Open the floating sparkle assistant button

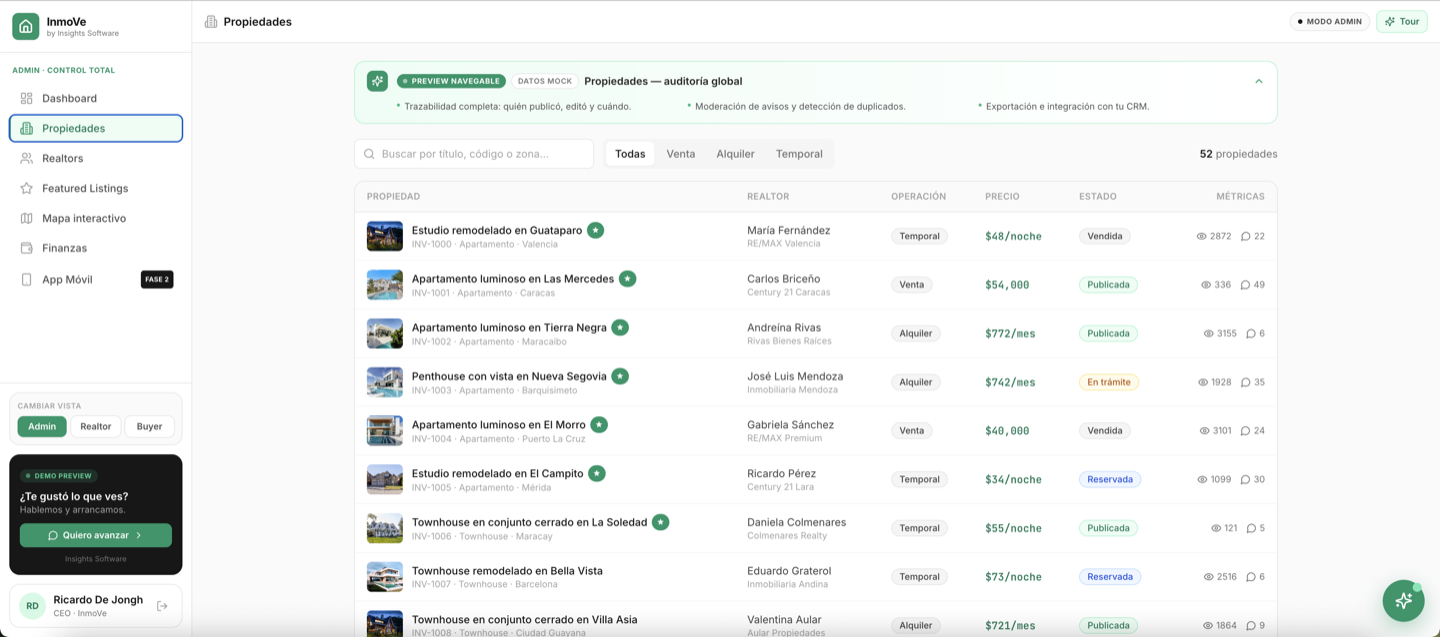click(x=1403, y=600)
